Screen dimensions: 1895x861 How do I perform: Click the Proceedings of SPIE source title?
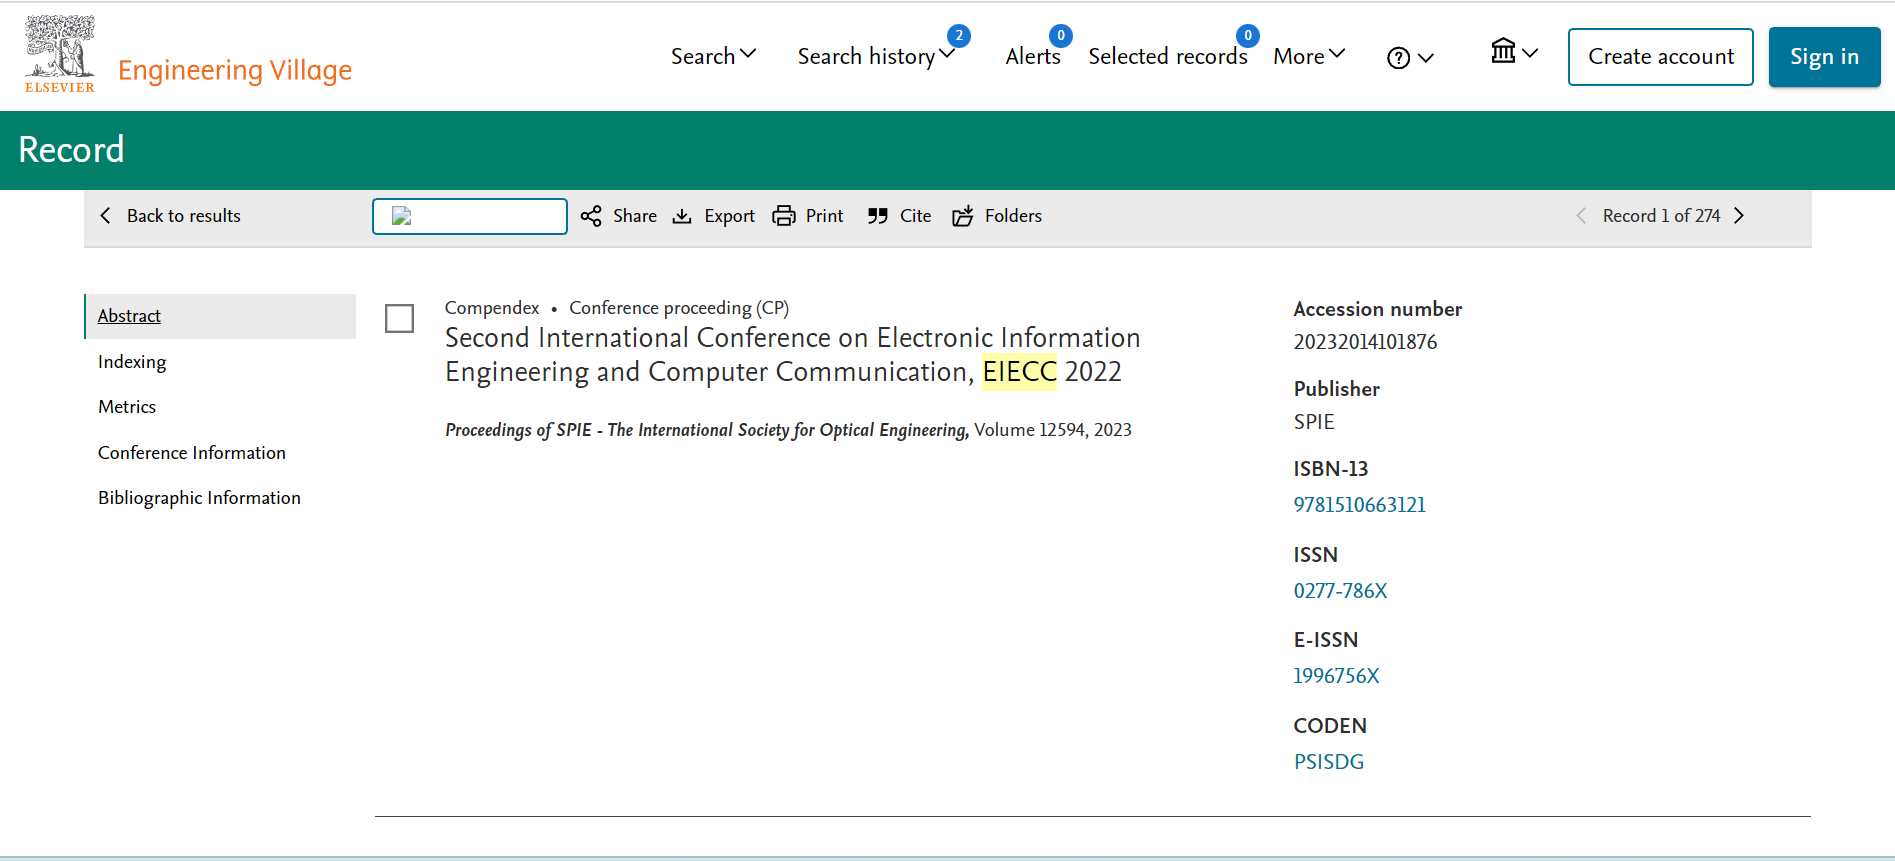point(707,430)
